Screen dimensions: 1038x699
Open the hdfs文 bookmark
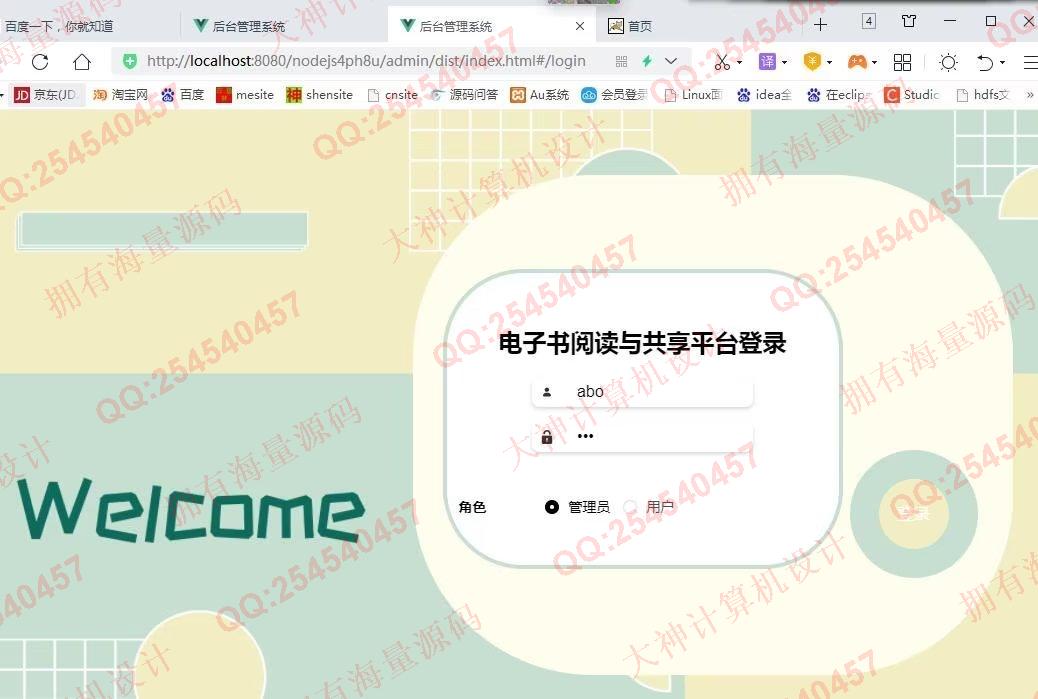click(x=983, y=95)
